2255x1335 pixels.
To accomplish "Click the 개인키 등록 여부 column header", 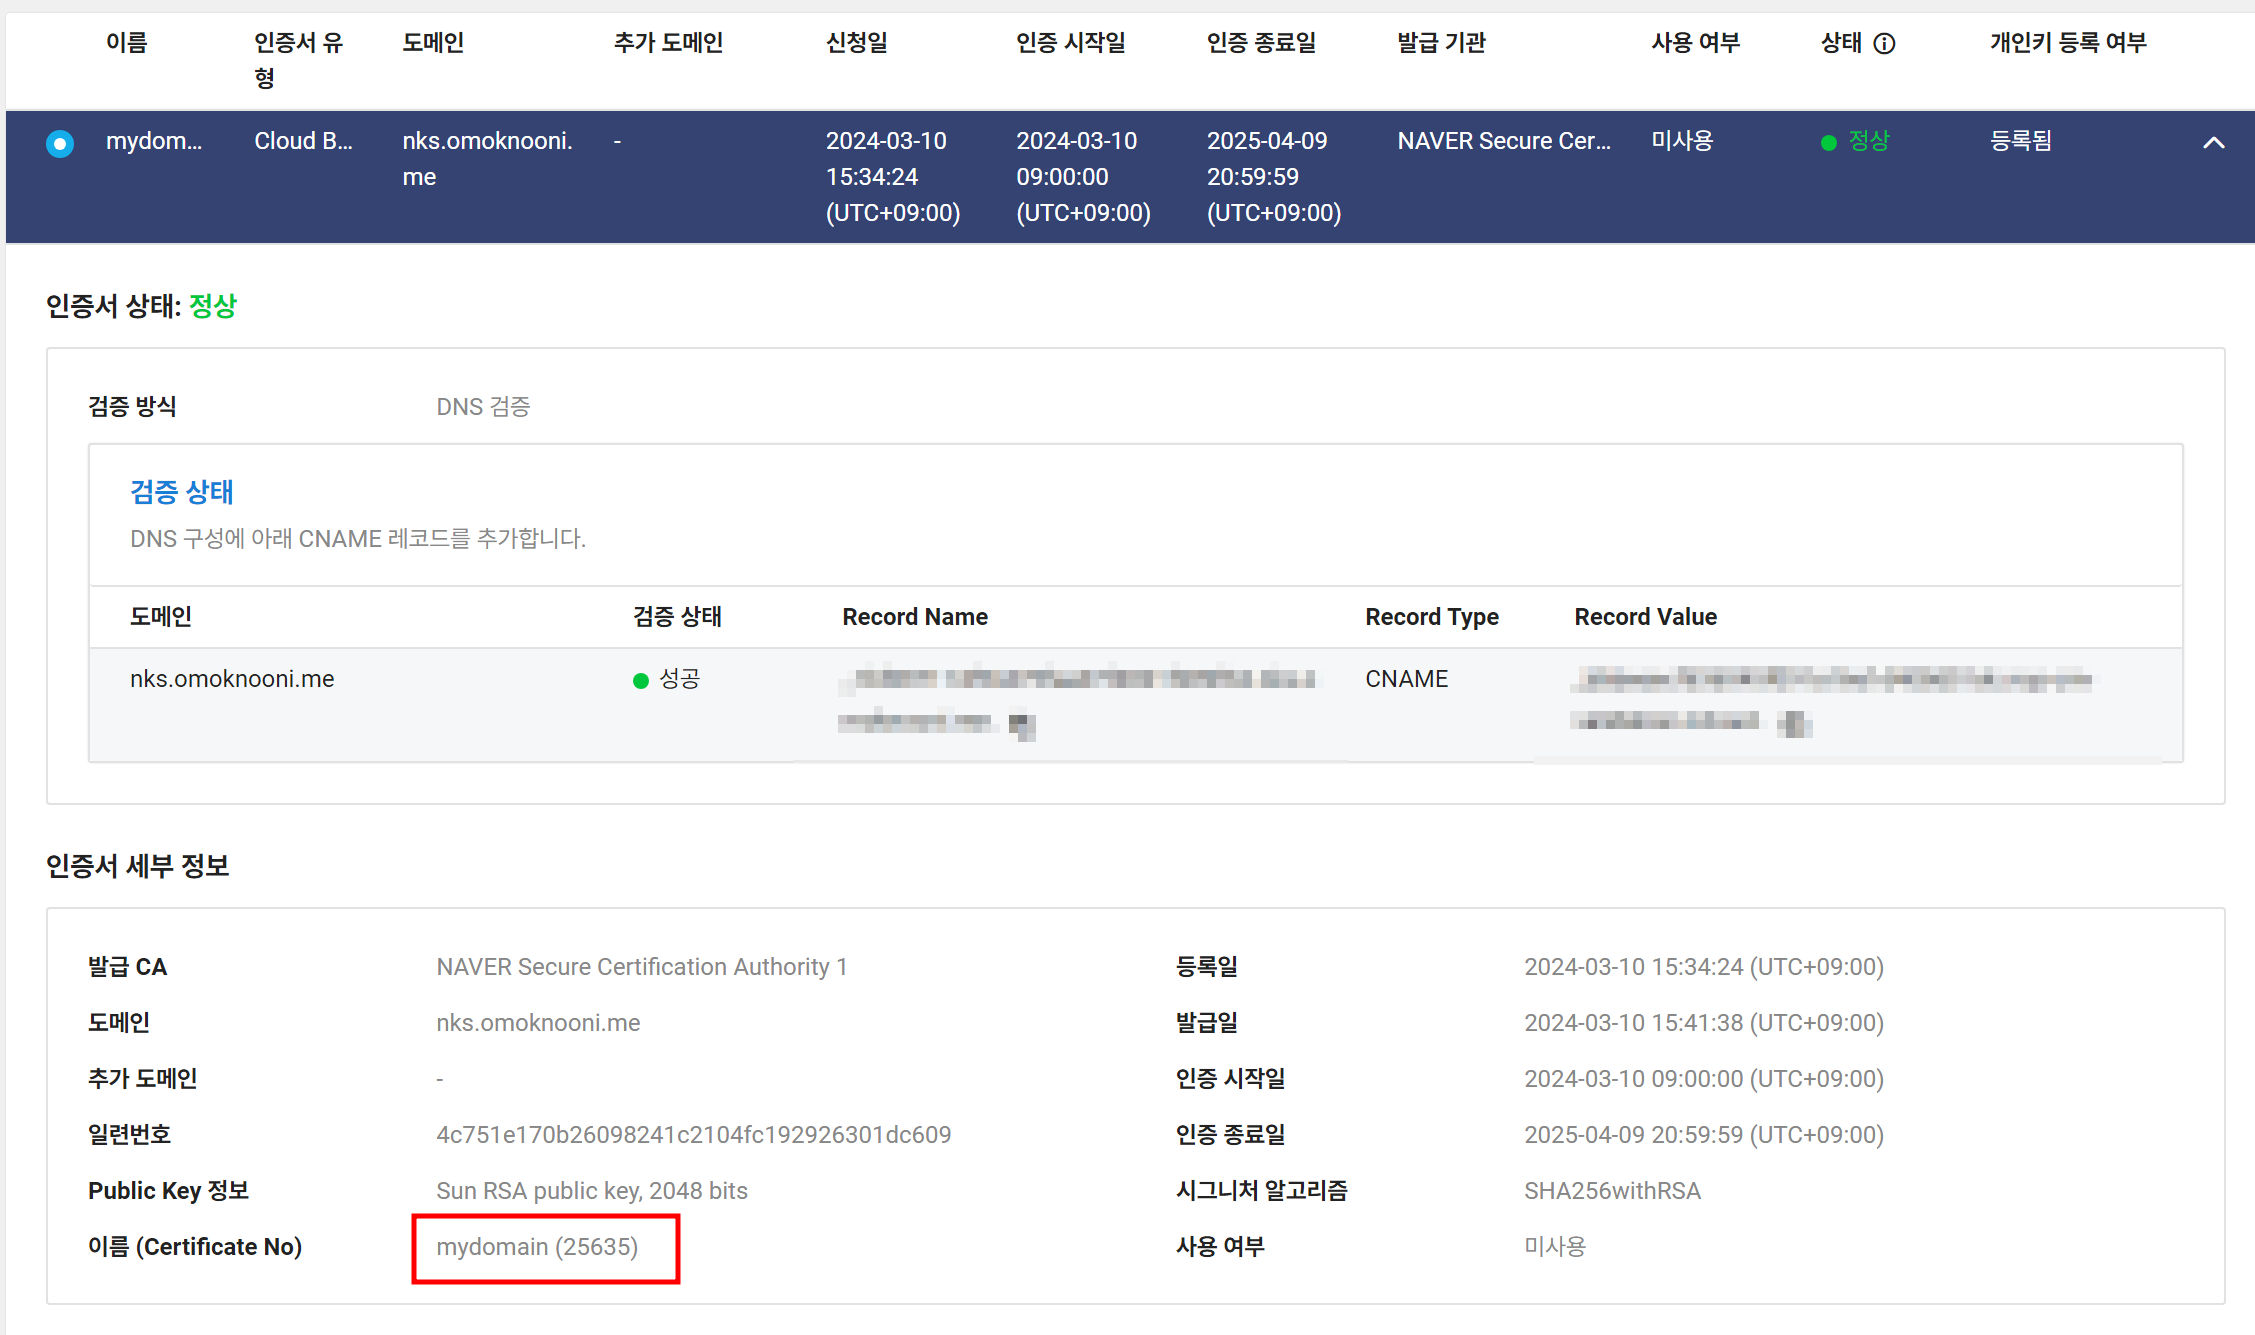I will tap(2068, 43).
